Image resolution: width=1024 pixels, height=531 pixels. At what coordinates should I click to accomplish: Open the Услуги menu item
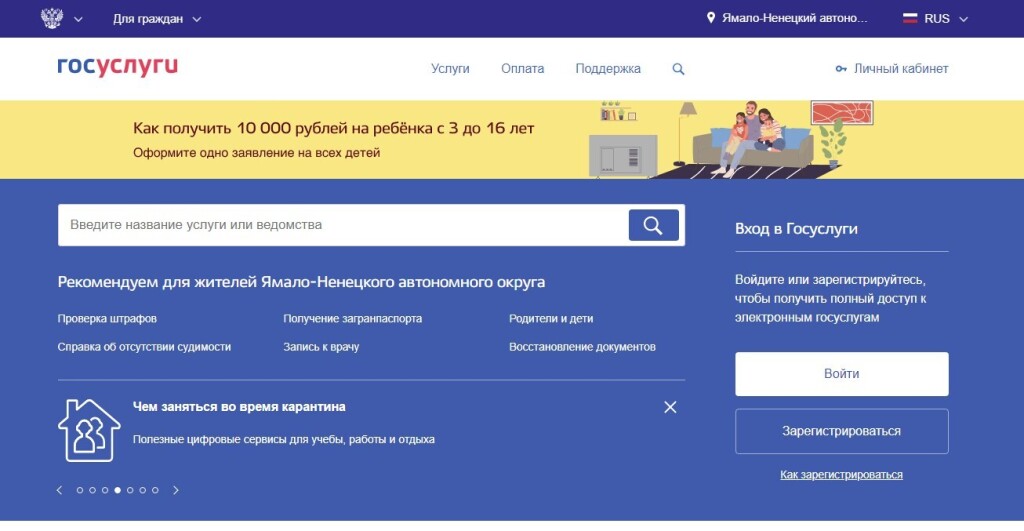click(x=450, y=69)
